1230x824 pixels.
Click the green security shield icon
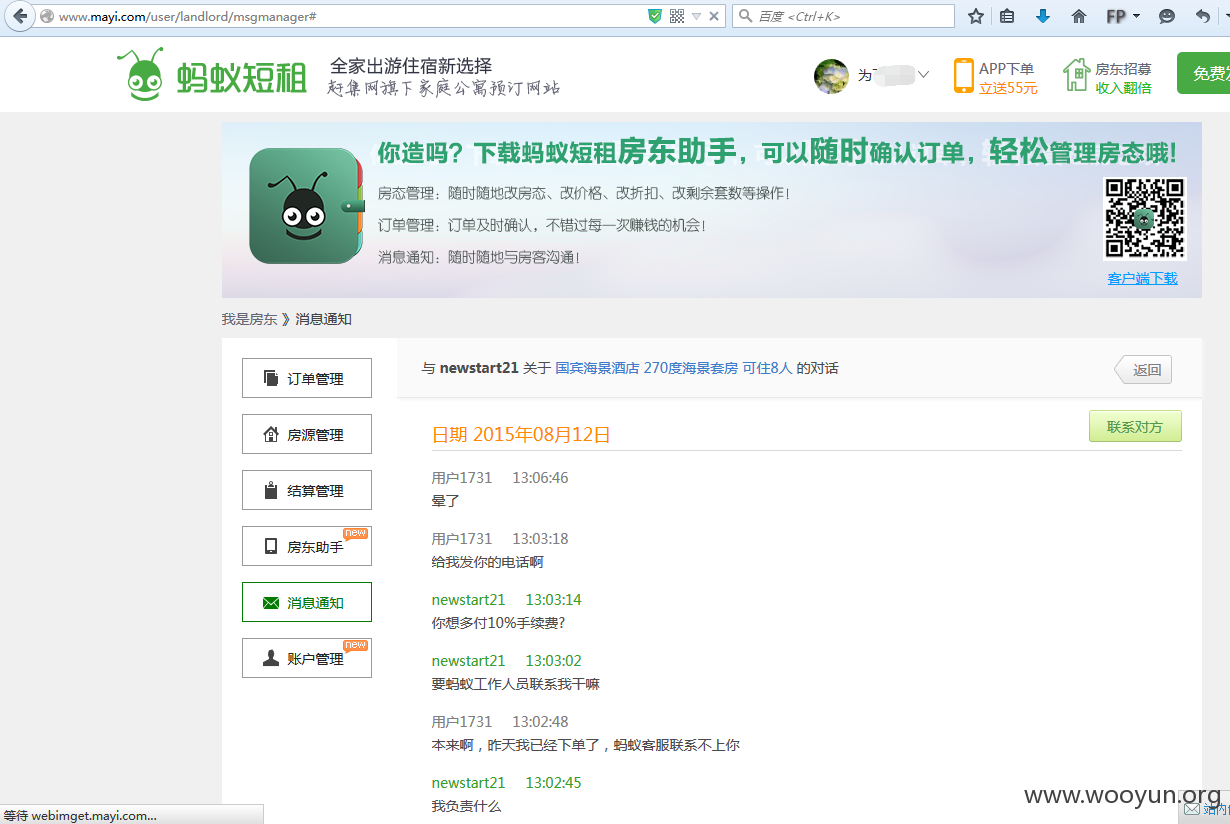click(x=655, y=16)
